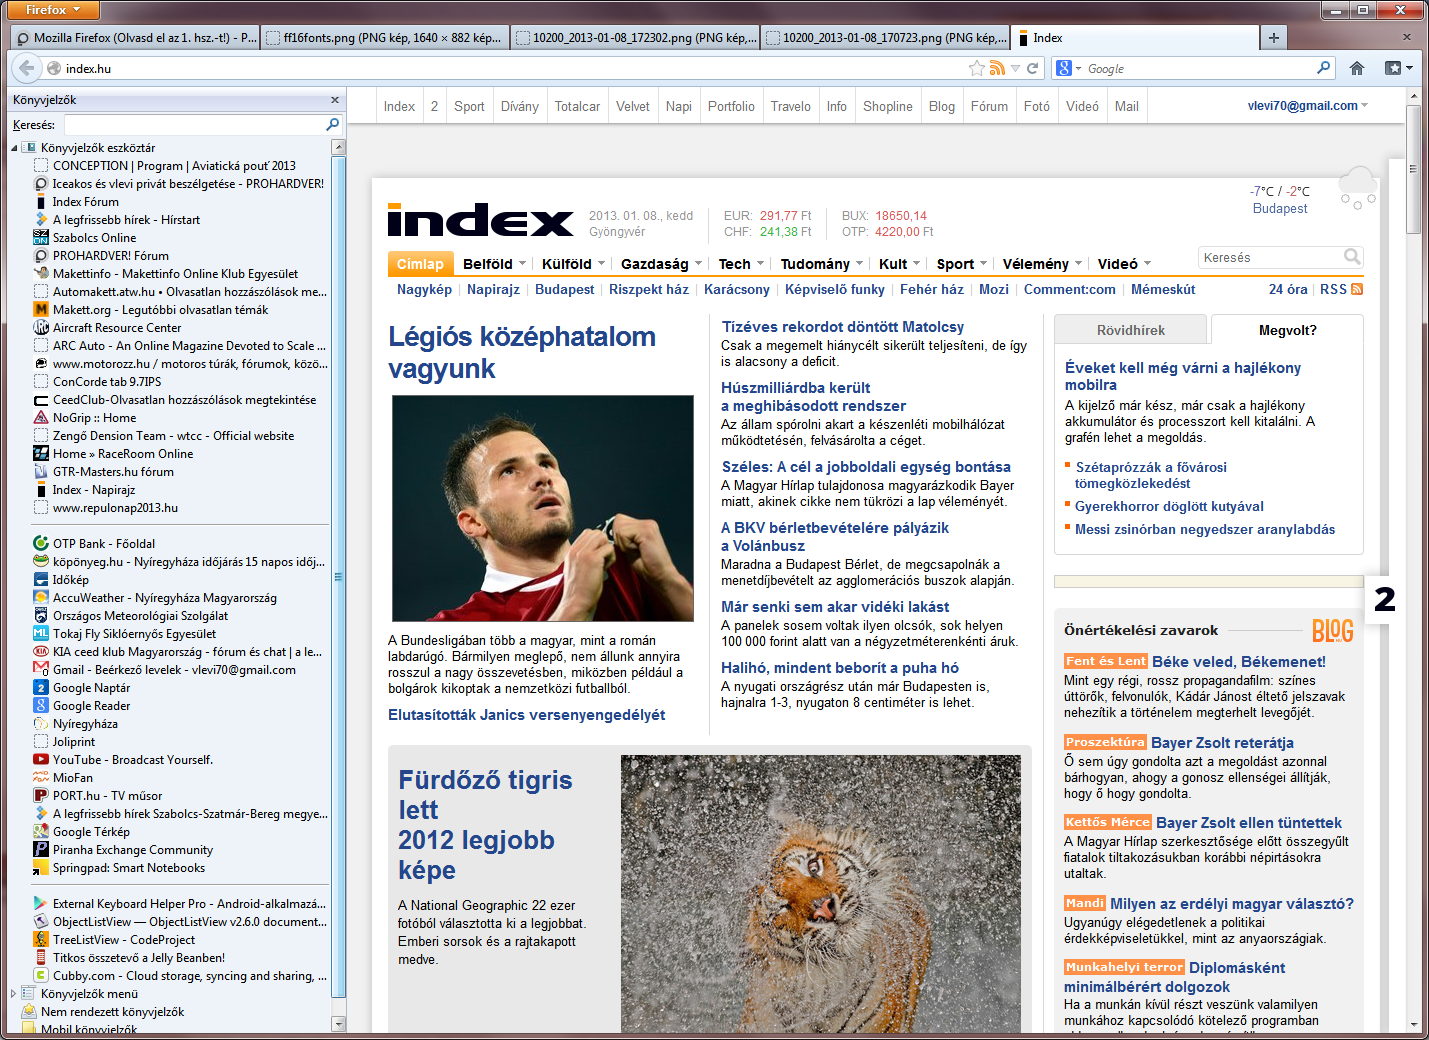This screenshot has width=1429, height=1040.
Task: Switch to the ff16fonts.png tab
Action: tap(384, 38)
